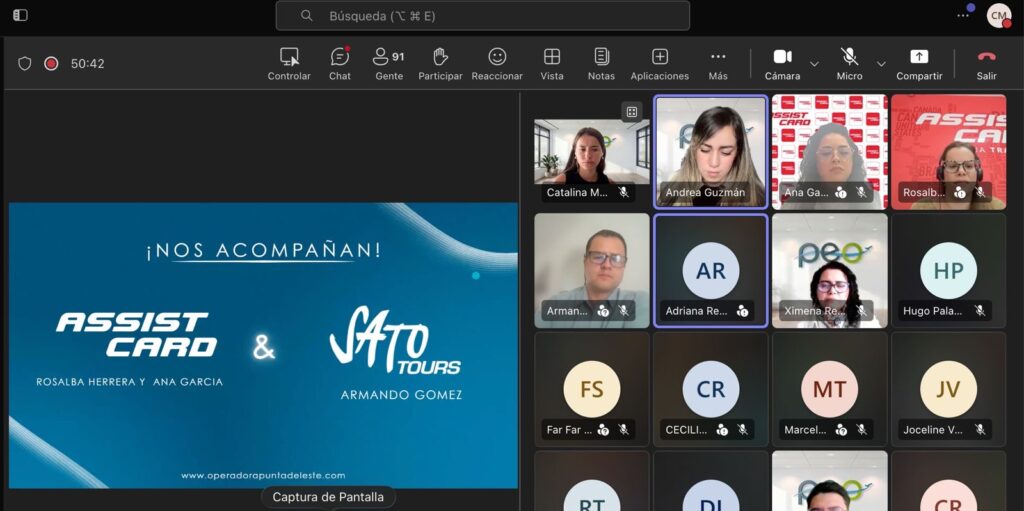Click Adriana Re... name label

(x=696, y=311)
